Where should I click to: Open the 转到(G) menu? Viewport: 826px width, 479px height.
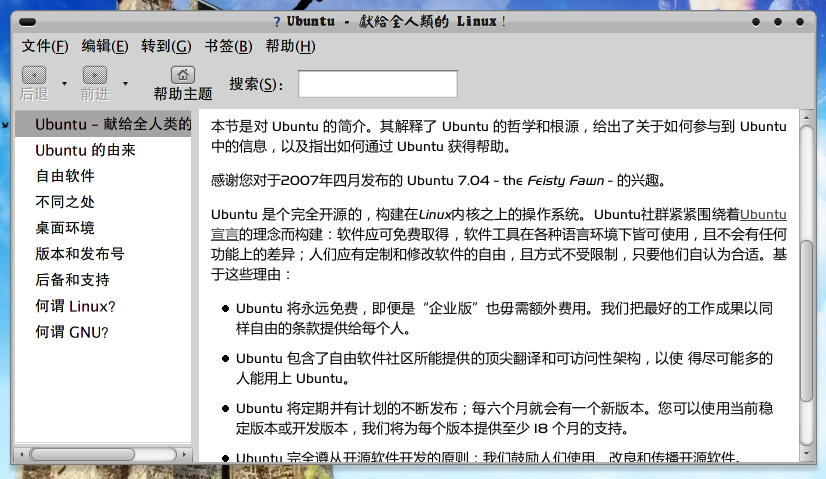tap(166, 46)
